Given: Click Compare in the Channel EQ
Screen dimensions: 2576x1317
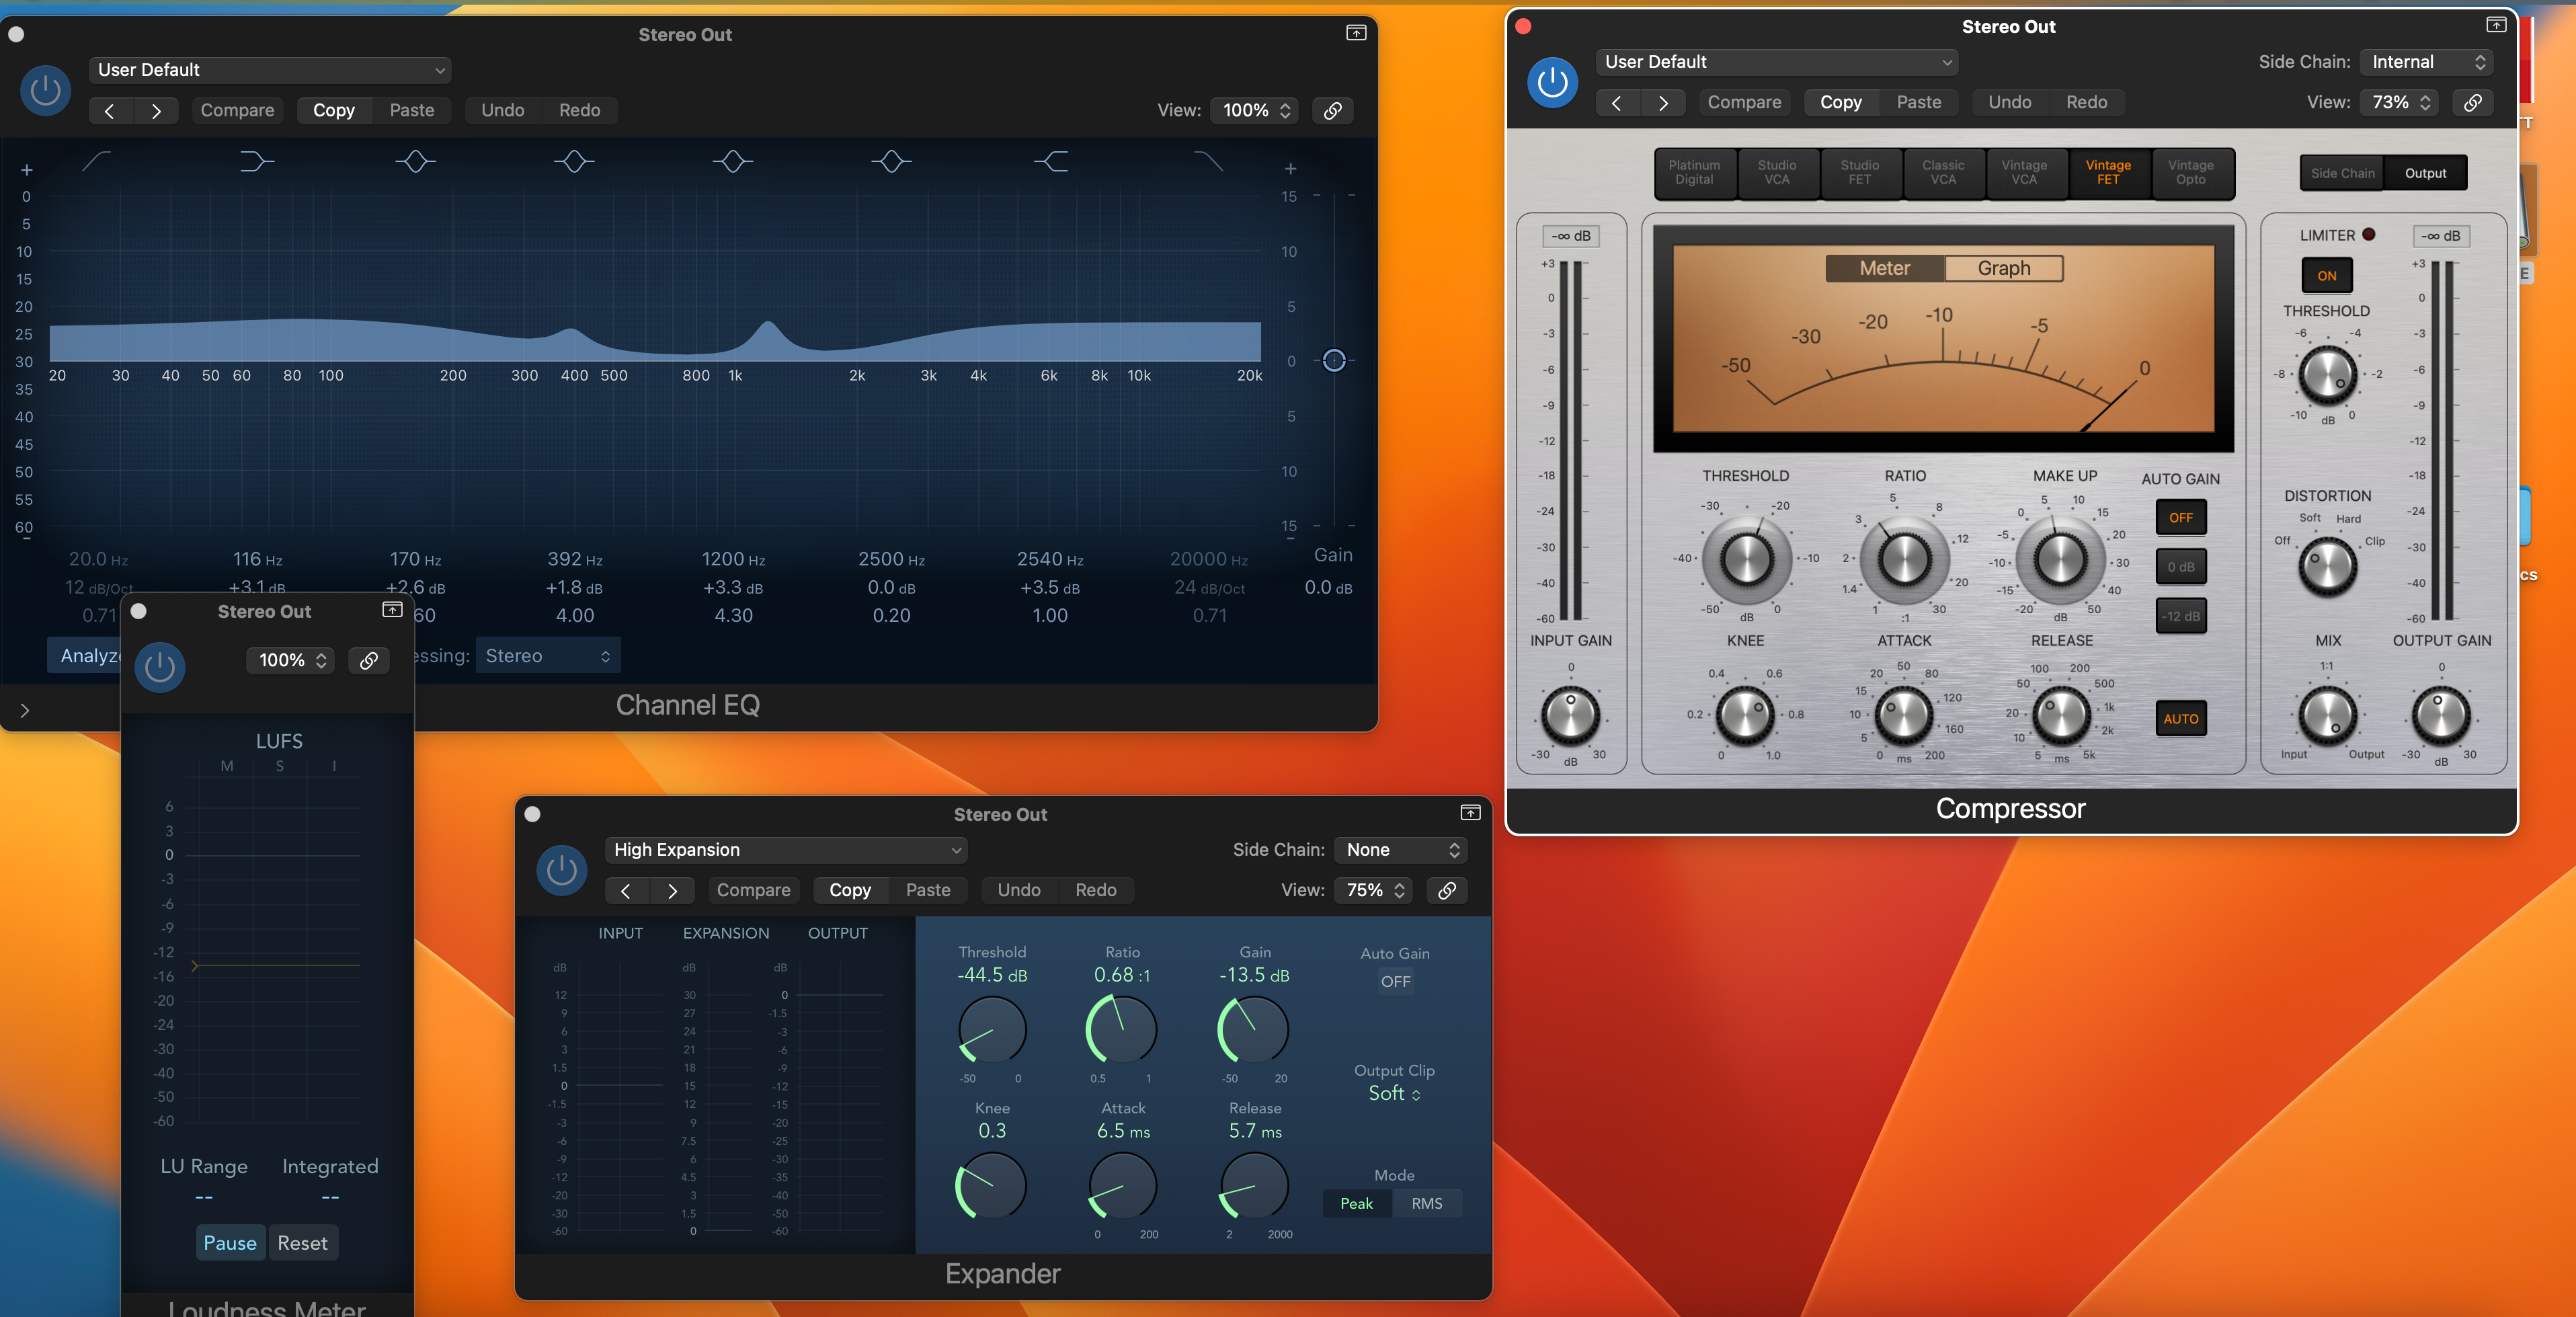Looking at the screenshot, I should pyautogui.click(x=237, y=110).
